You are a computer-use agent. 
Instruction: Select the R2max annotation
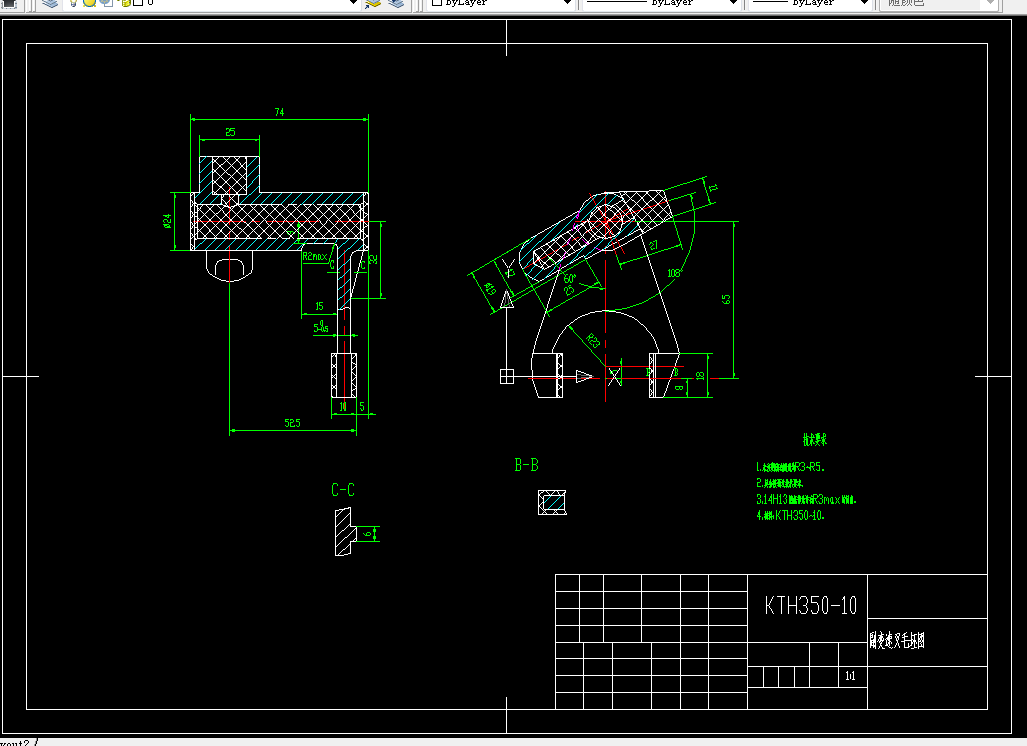coord(314,256)
